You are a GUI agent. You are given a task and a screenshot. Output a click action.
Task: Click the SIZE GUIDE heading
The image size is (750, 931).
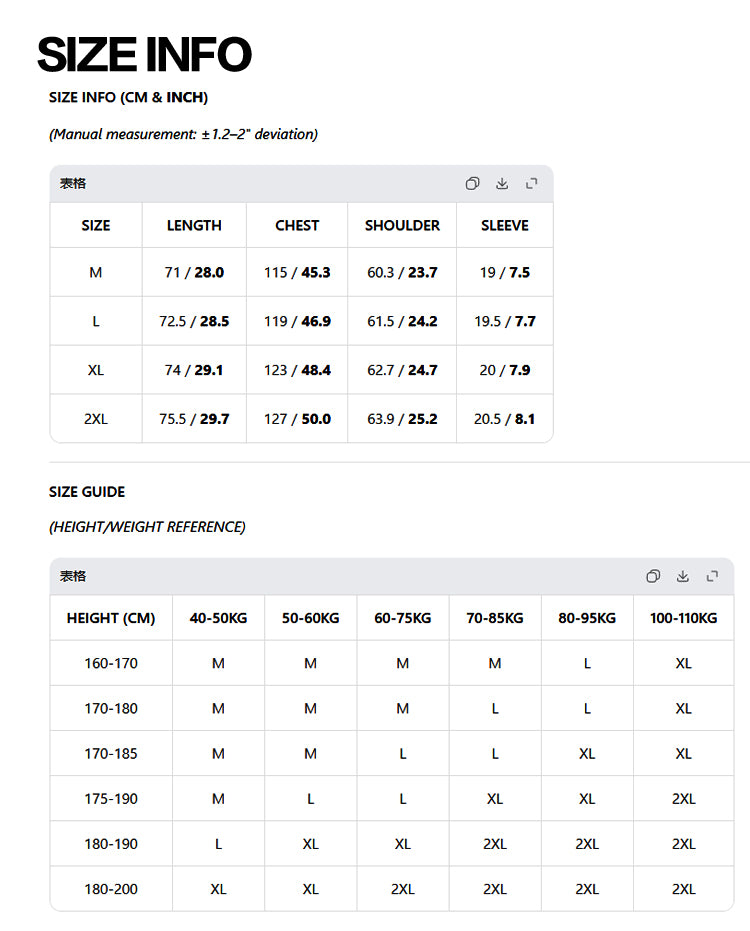tap(87, 492)
